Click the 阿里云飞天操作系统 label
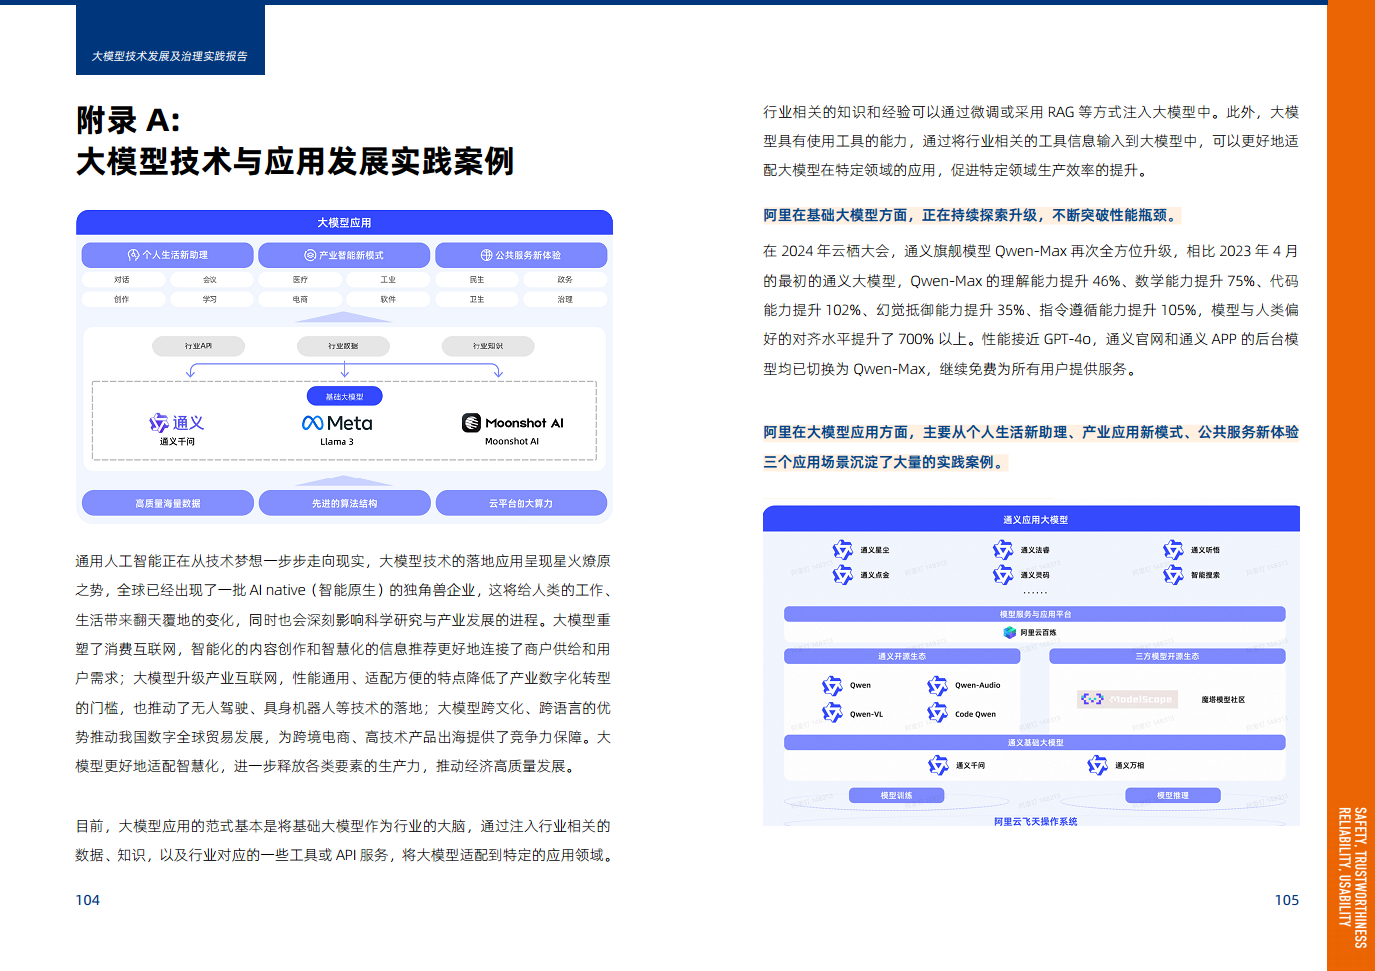The width and height of the screenshot is (1375, 971). 1035,821
